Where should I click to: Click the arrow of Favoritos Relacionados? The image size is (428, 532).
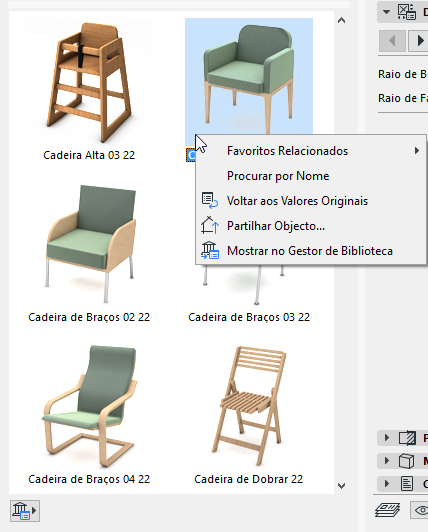[x=416, y=151]
